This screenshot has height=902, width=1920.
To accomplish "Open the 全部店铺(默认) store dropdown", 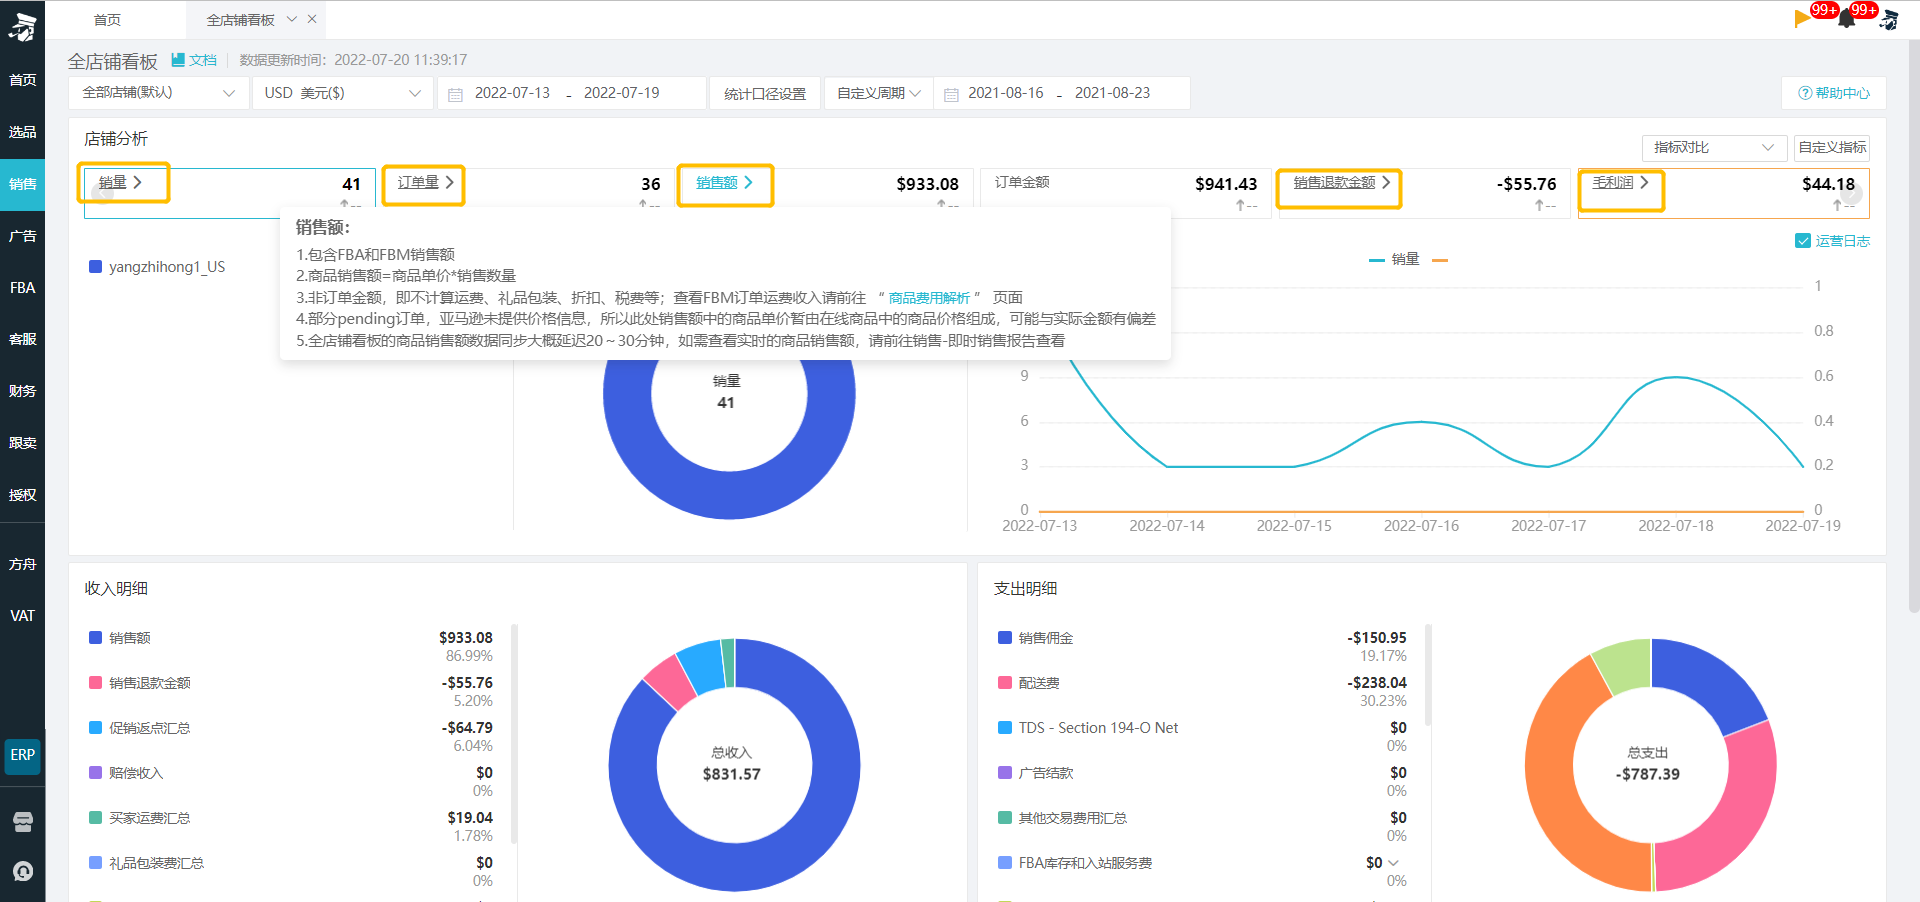I will tap(158, 93).
